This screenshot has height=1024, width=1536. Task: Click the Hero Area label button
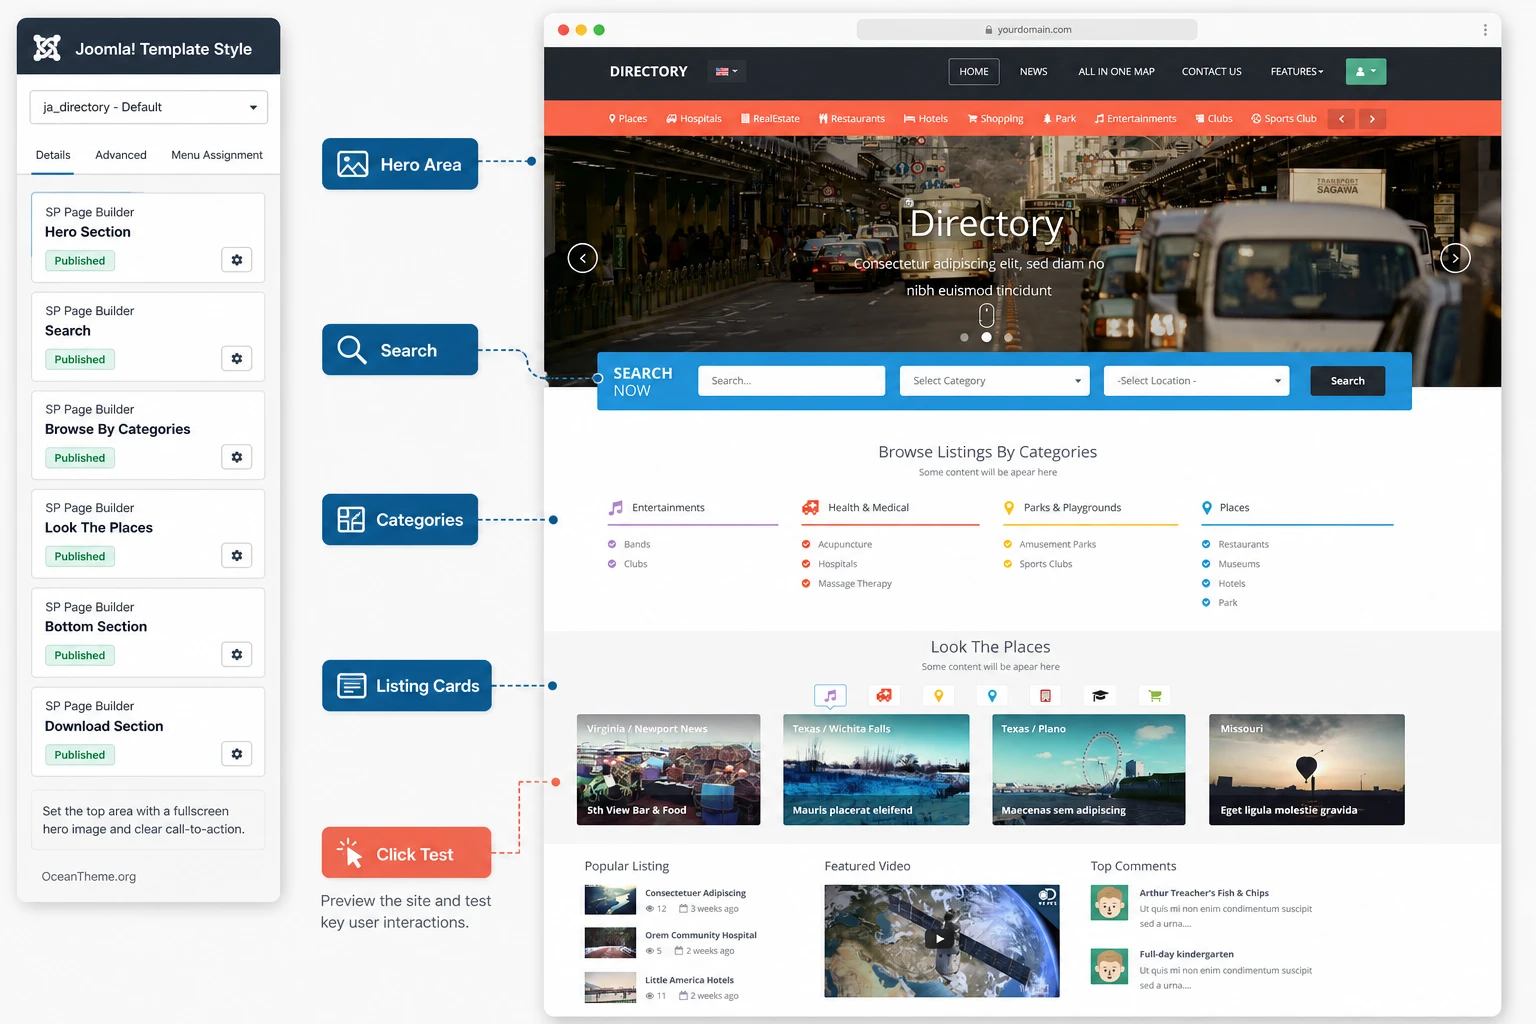click(x=400, y=164)
